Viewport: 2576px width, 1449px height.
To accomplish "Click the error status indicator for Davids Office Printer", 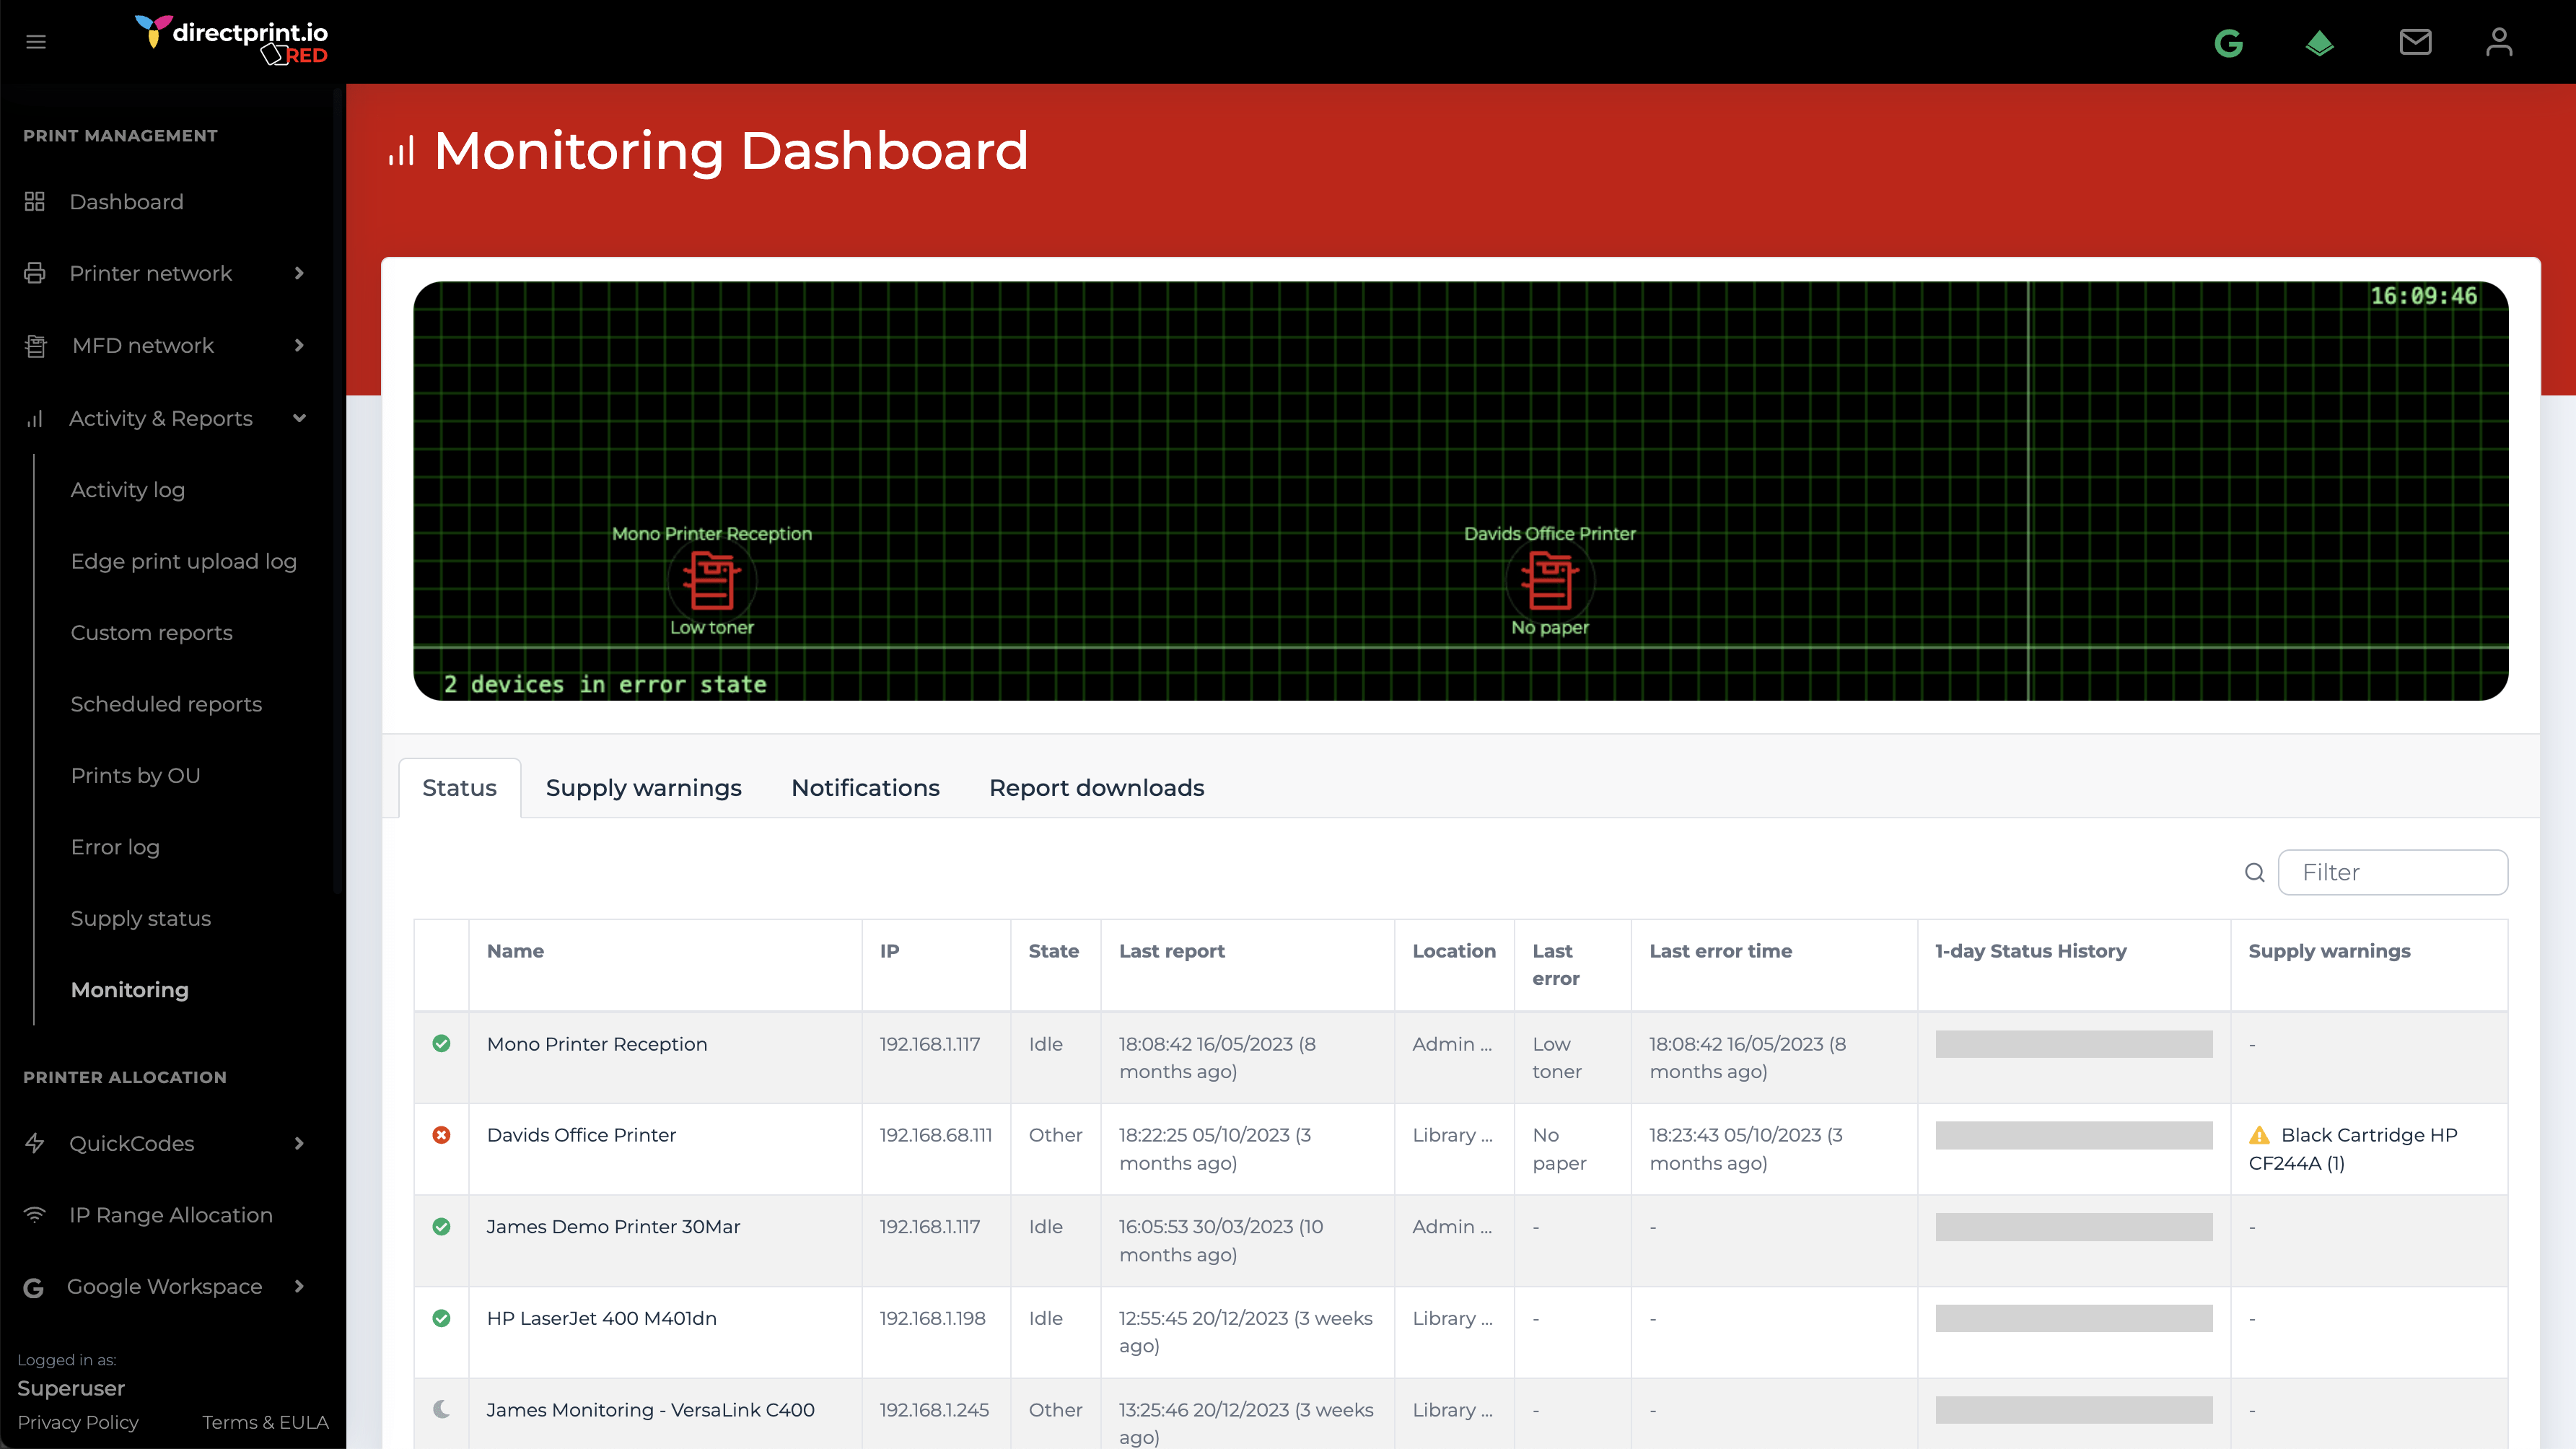I will [x=441, y=1135].
